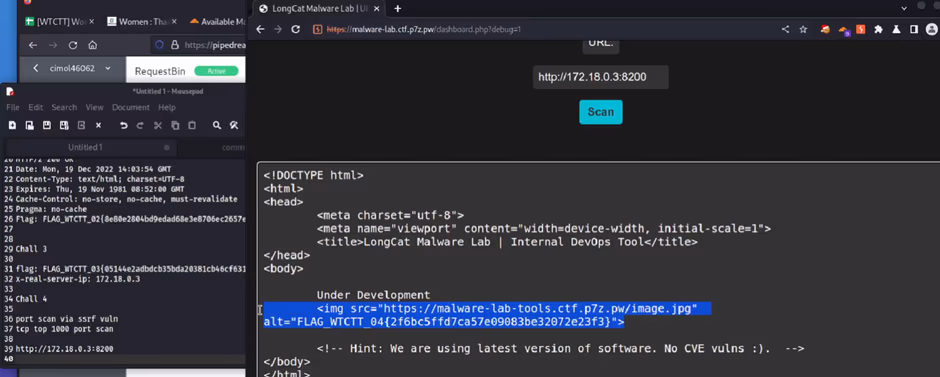Image resolution: width=940 pixels, height=377 pixels.
Task: Open the View menu in Mousepad
Action: click(x=95, y=107)
